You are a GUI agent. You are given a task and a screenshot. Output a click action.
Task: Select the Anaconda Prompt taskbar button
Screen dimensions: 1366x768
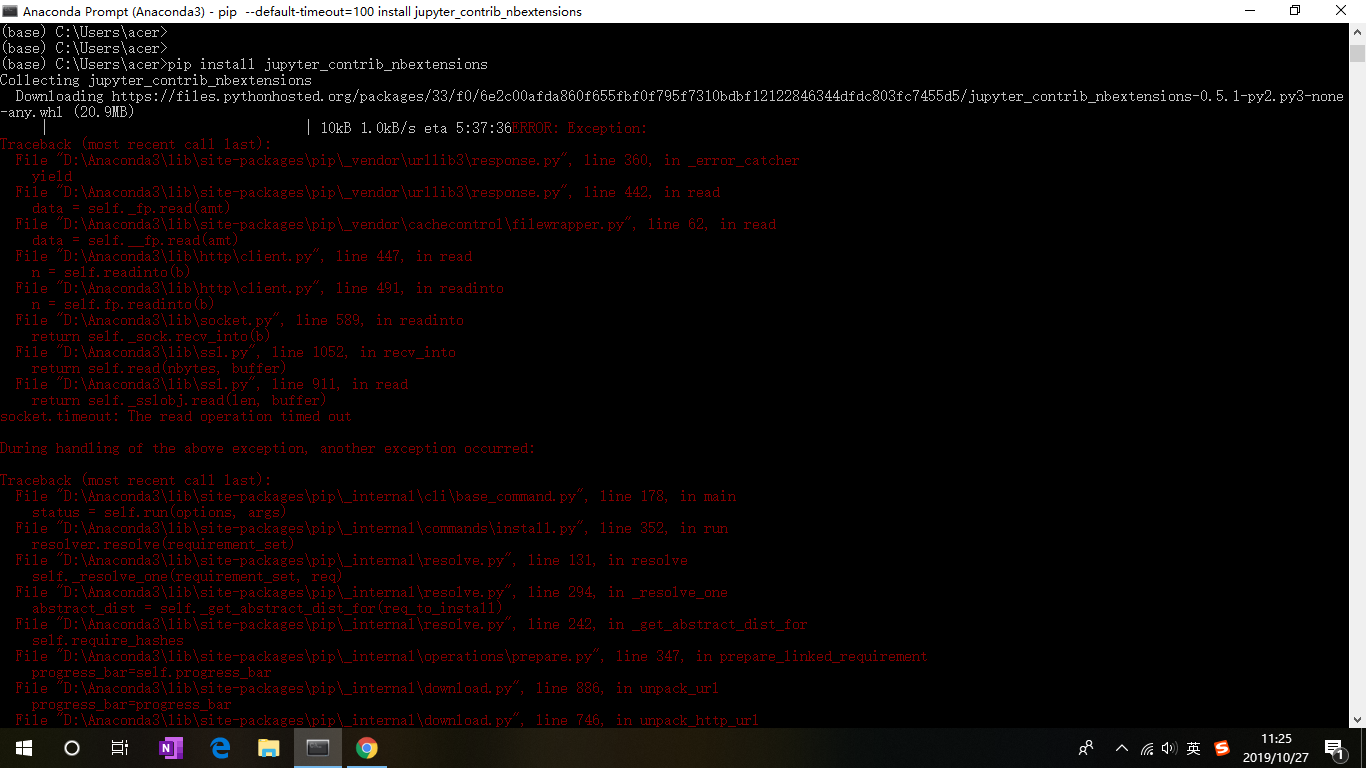pos(318,748)
